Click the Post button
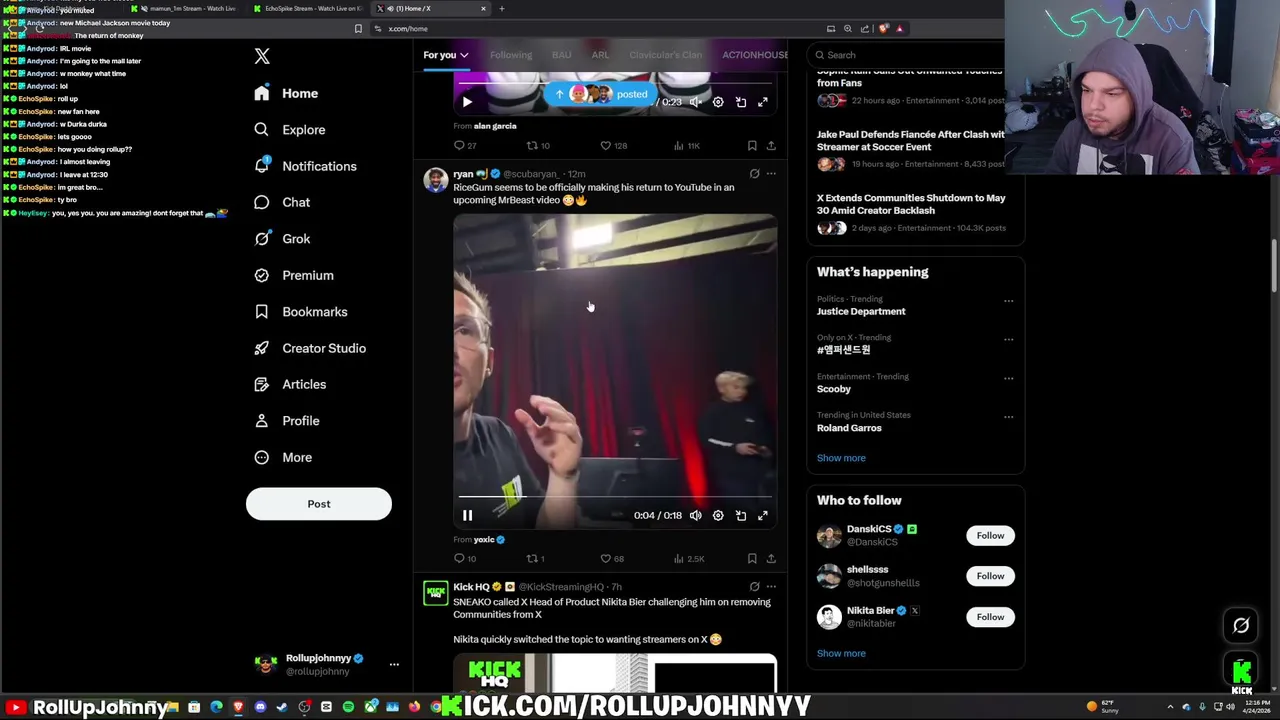Screen dimensions: 1280x720 pyautogui.click(x=319, y=504)
